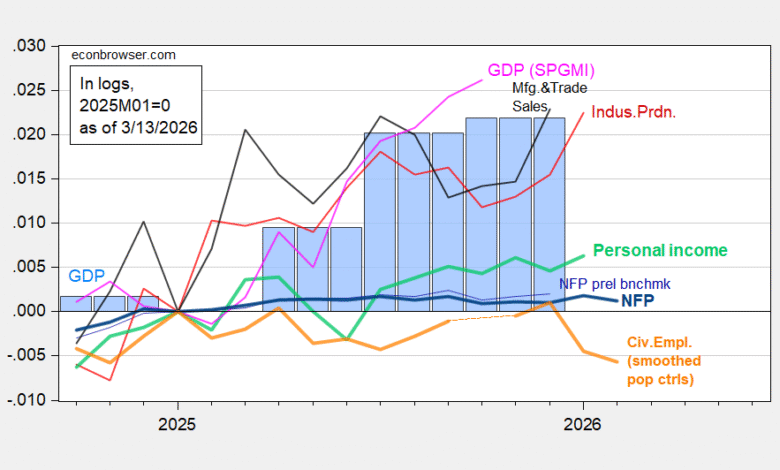
Task: Click the .030 y-axis tick label
Action: coord(31,46)
